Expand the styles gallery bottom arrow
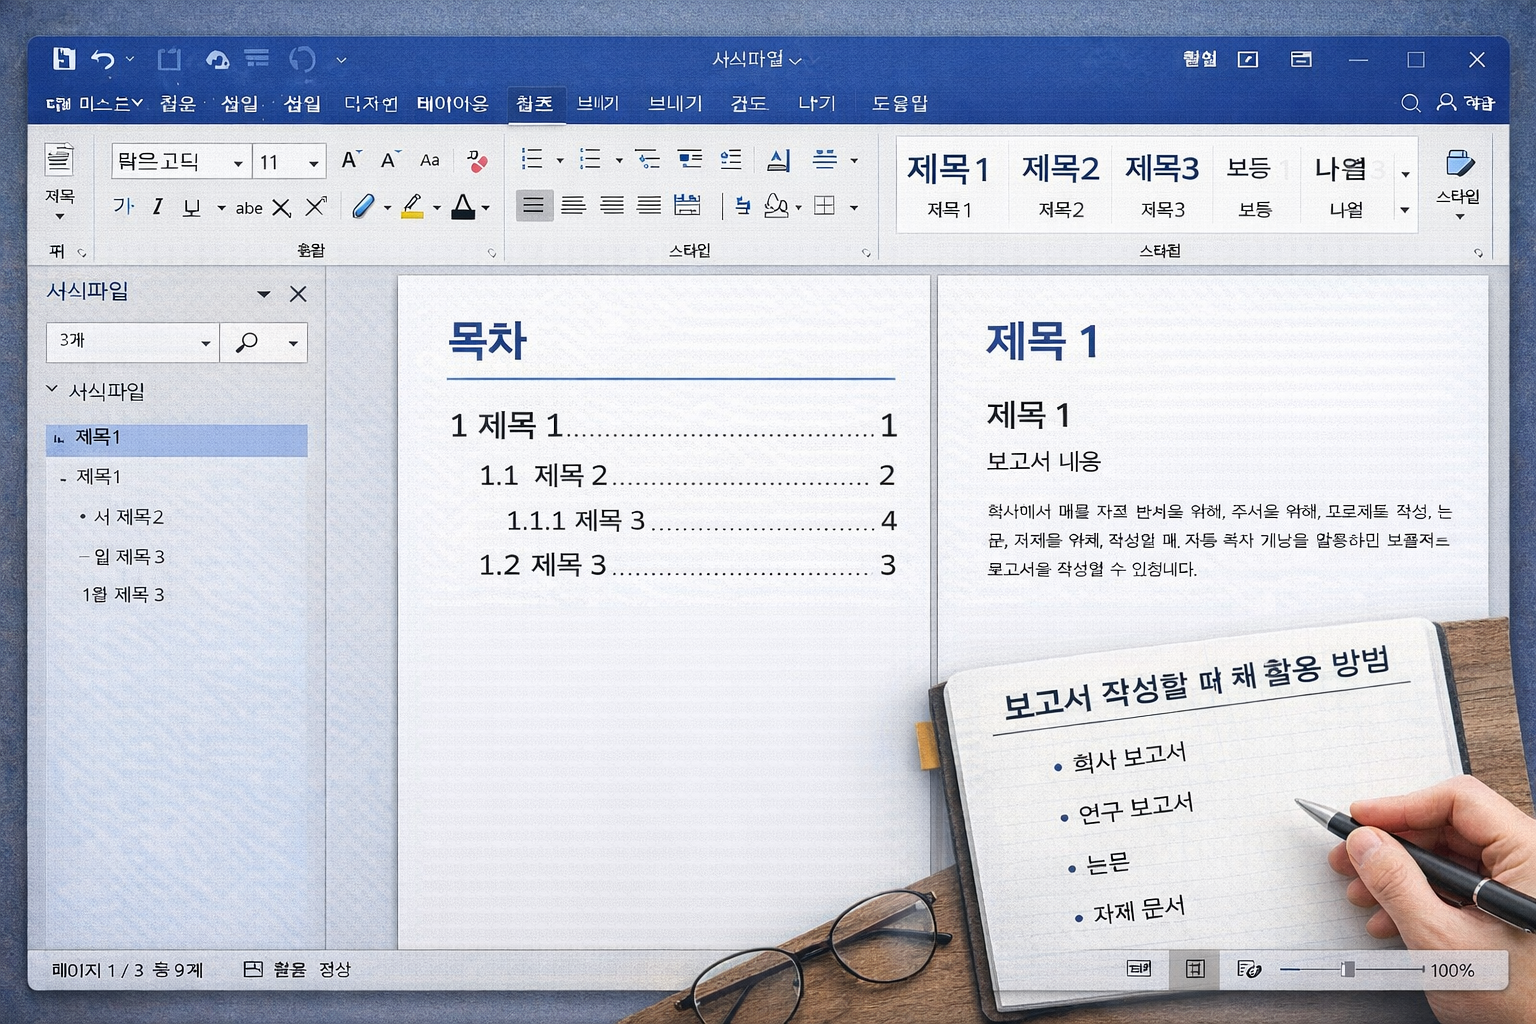This screenshot has height=1024, width=1536. (x=1405, y=210)
